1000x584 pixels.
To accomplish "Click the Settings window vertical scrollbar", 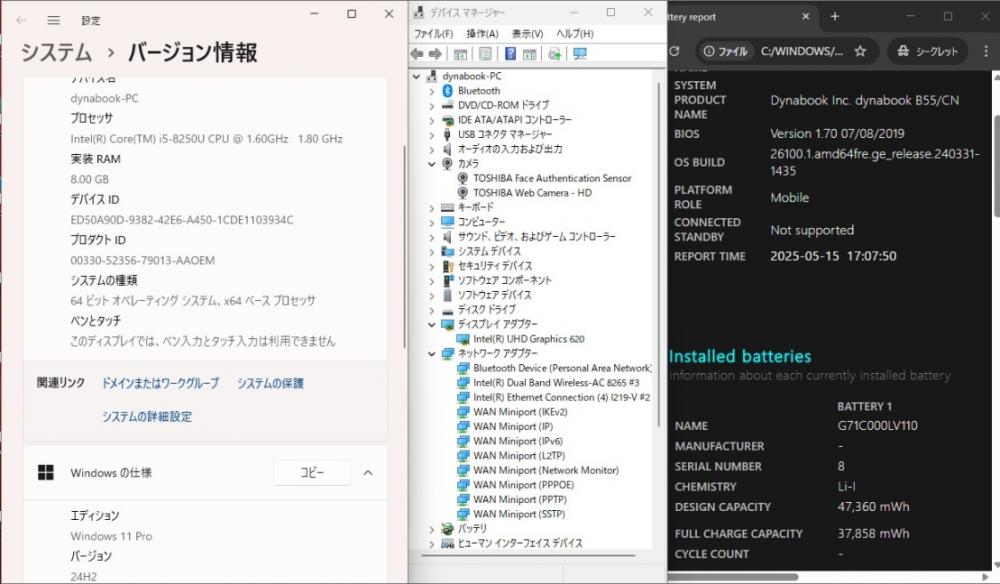I will [x=404, y=247].
